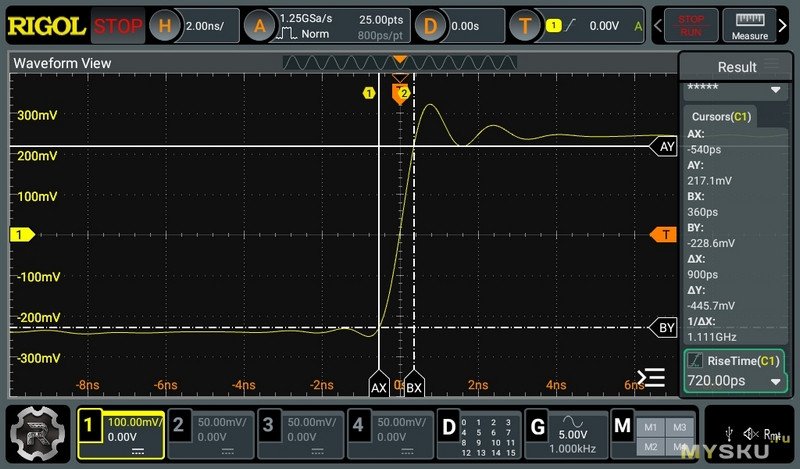Tap the Horizontal timebase H icon
The height and width of the screenshot is (469, 800).
tap(165, 26)
